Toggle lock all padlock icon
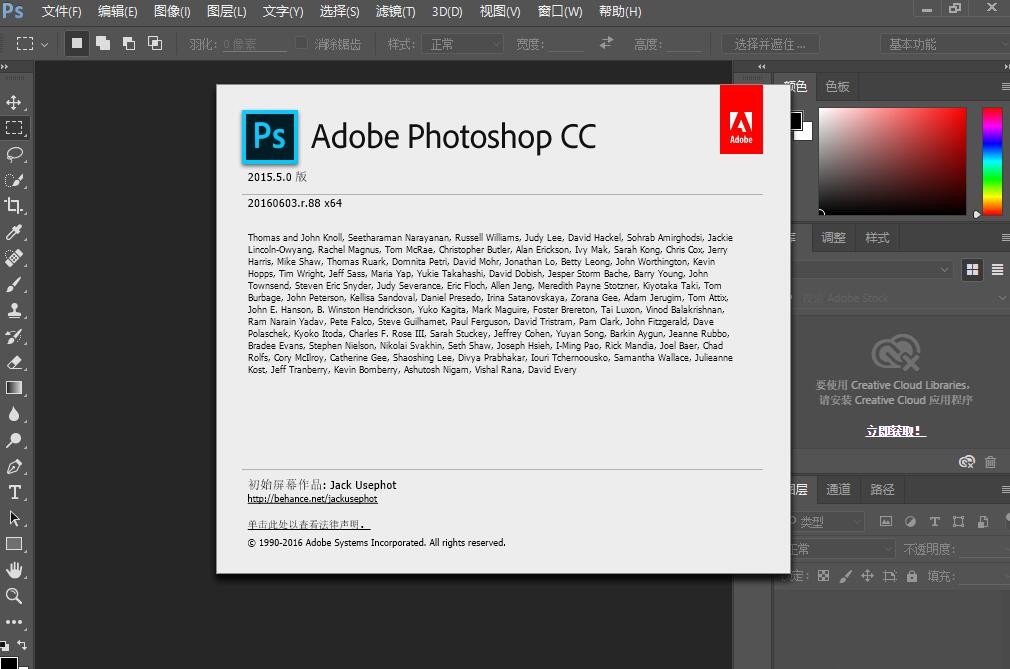Image resolution: width=1010 pixels, height=669 pixels. [x=911, y=576]
